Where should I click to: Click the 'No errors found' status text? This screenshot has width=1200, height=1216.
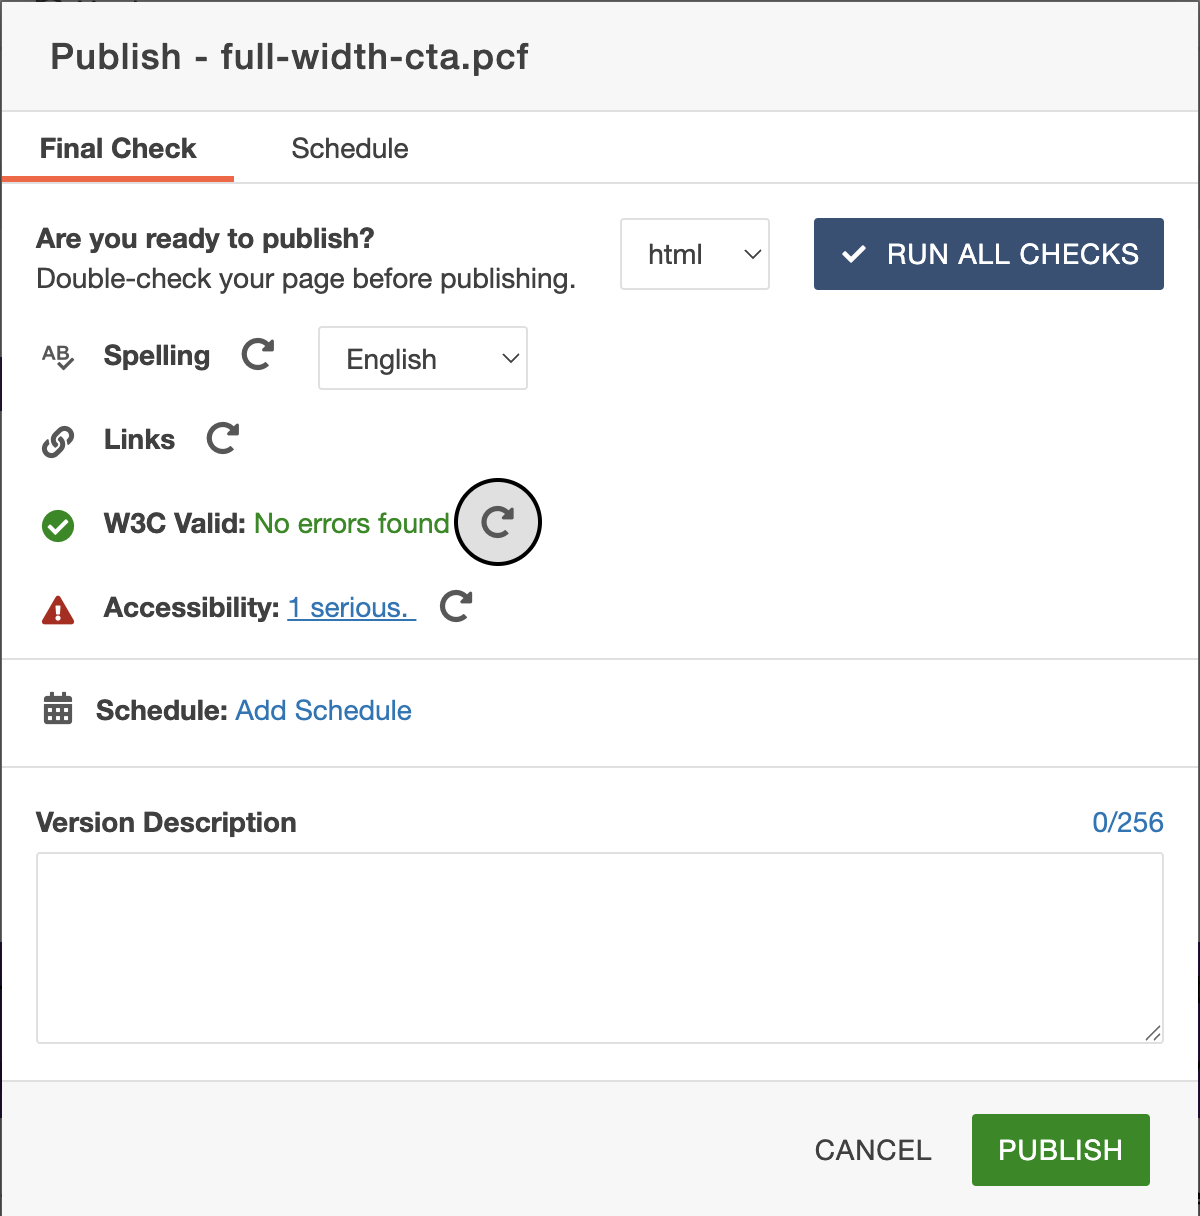(x=352, y=523)
